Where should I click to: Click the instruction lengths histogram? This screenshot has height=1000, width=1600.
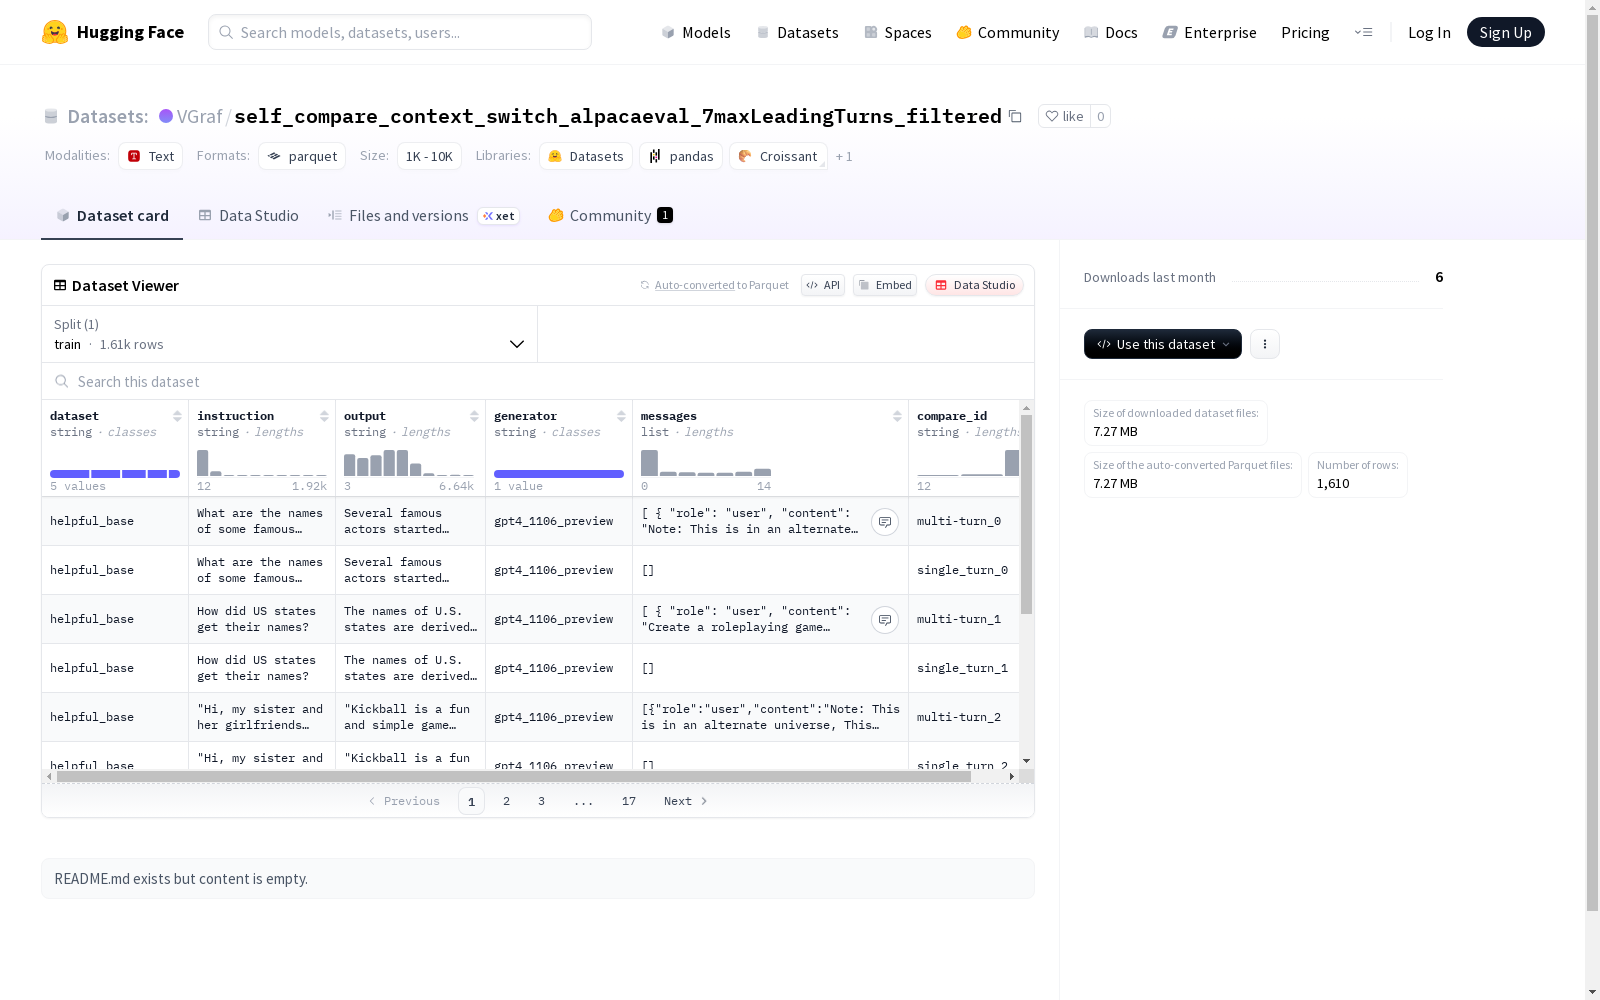pyautogui.click(x=262, y=463)
